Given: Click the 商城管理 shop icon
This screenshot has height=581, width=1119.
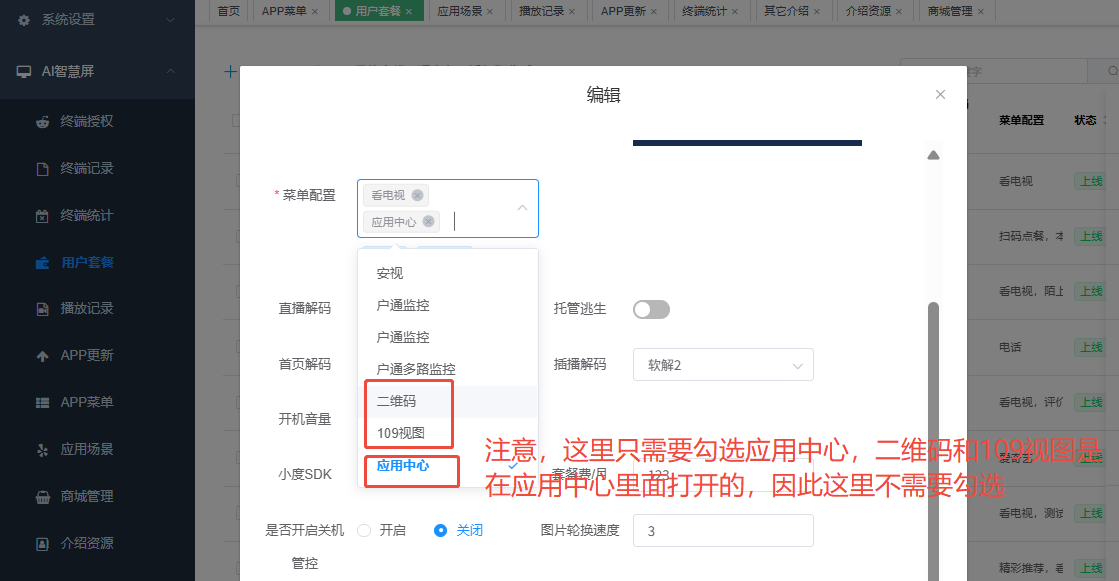Looking at the screenshot, I should click(x=42, y=497).
